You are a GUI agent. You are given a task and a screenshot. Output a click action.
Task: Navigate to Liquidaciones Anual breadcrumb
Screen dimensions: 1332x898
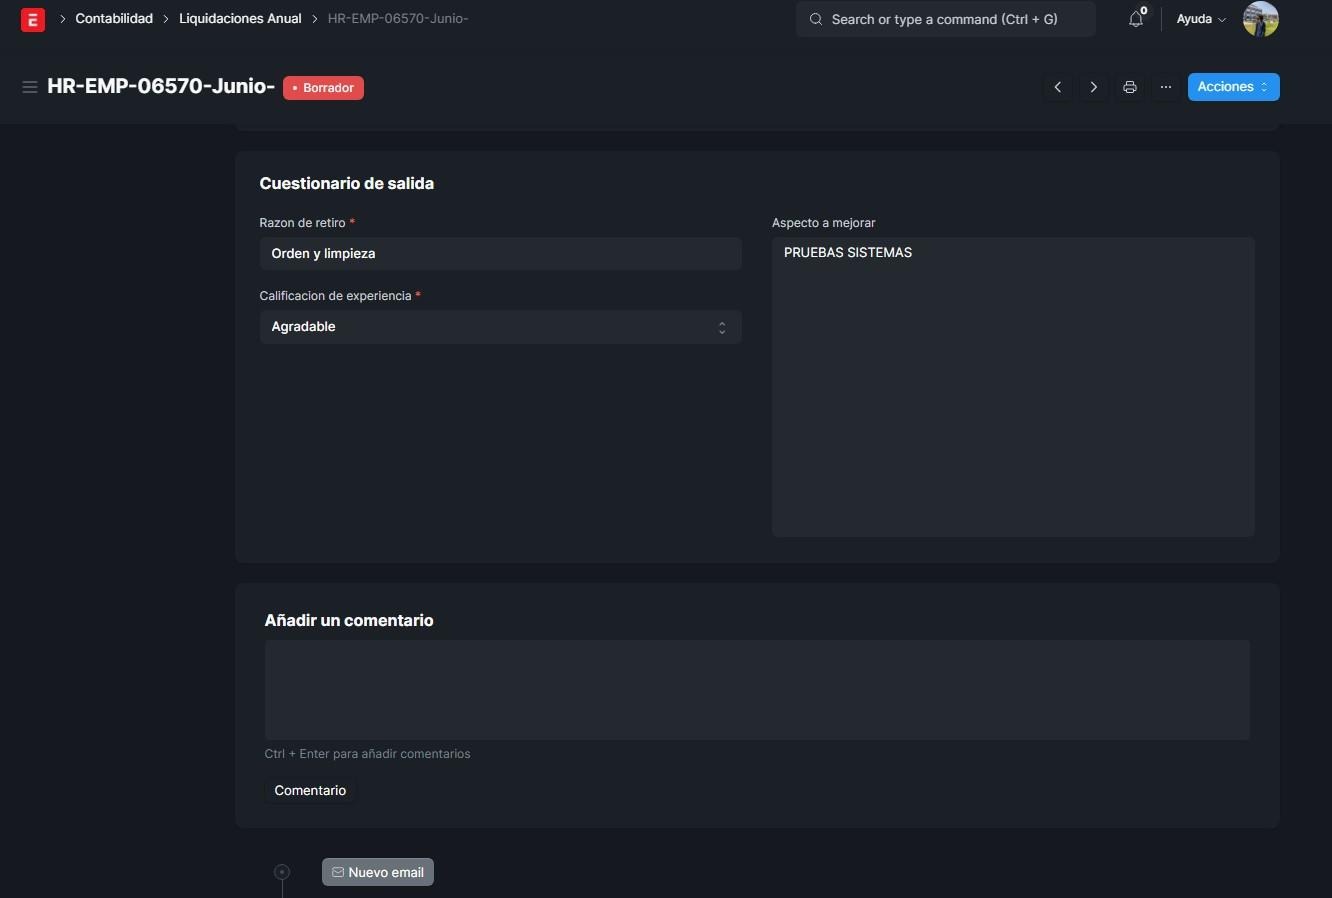(x=240, y=19)
